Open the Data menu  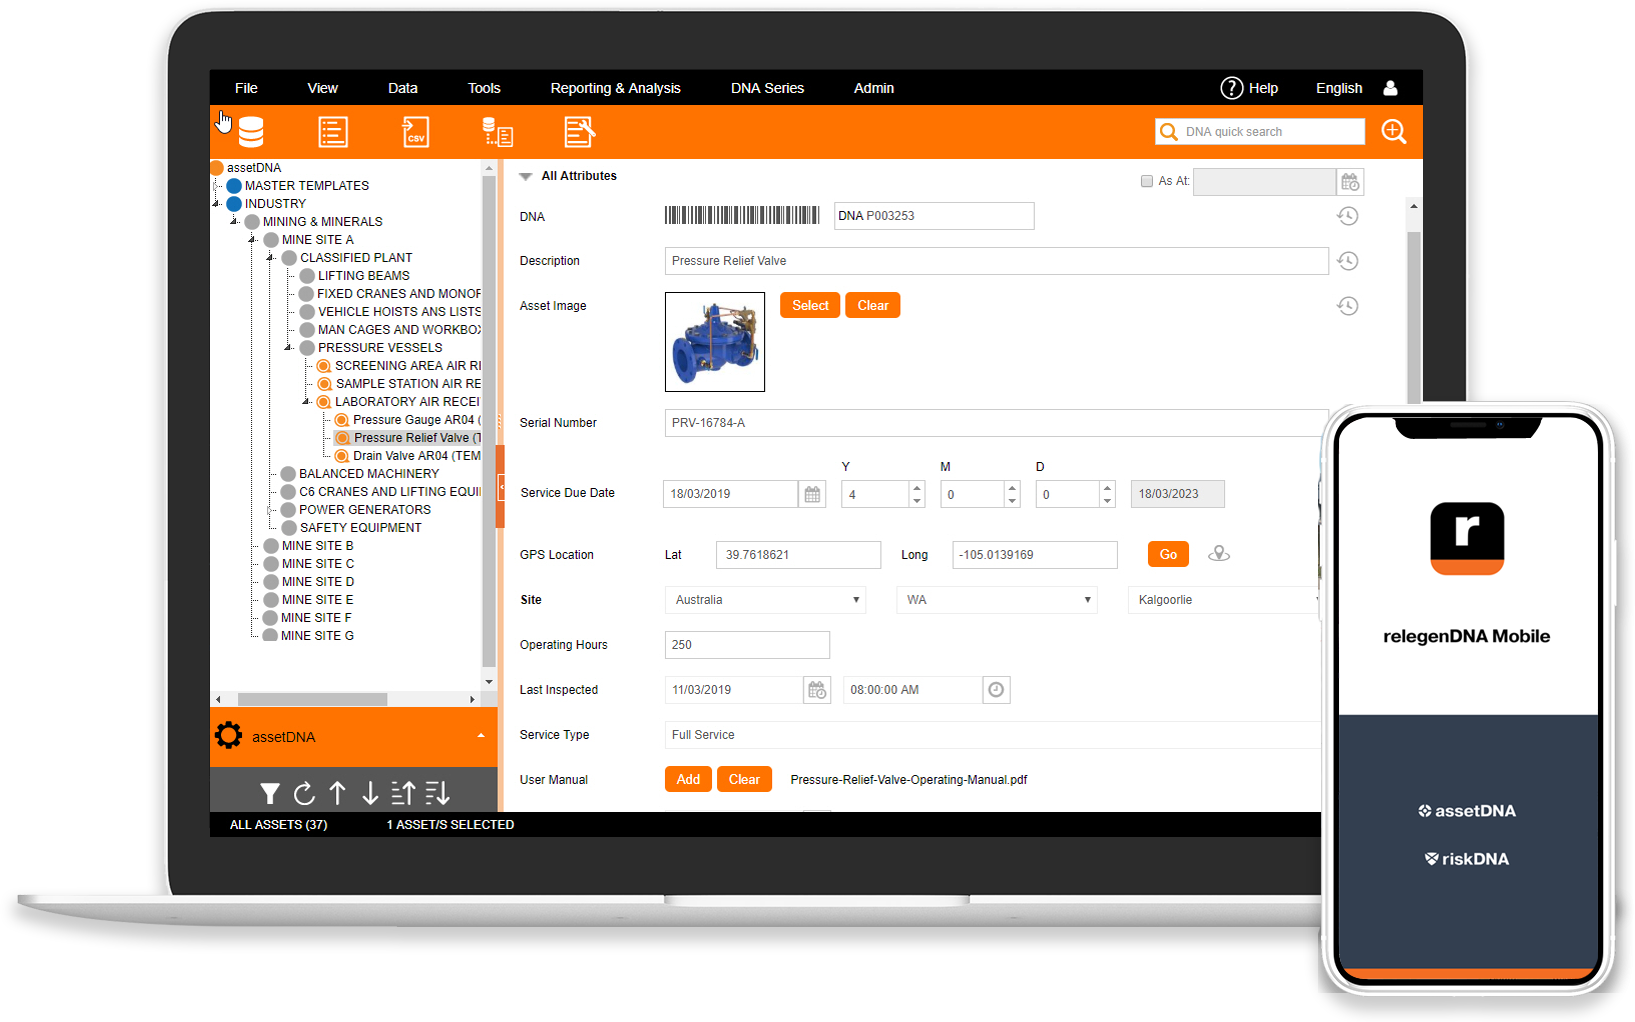[x=403, y=88]
